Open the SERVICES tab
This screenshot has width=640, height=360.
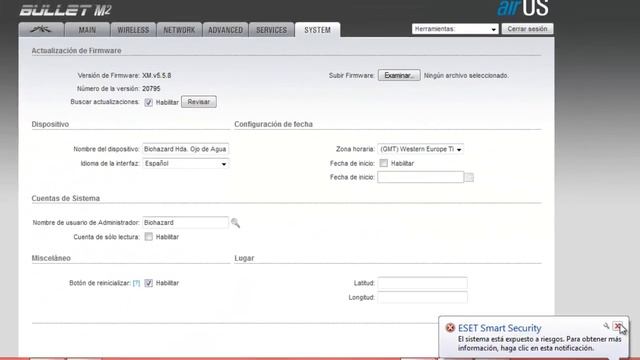pos(271,30)
